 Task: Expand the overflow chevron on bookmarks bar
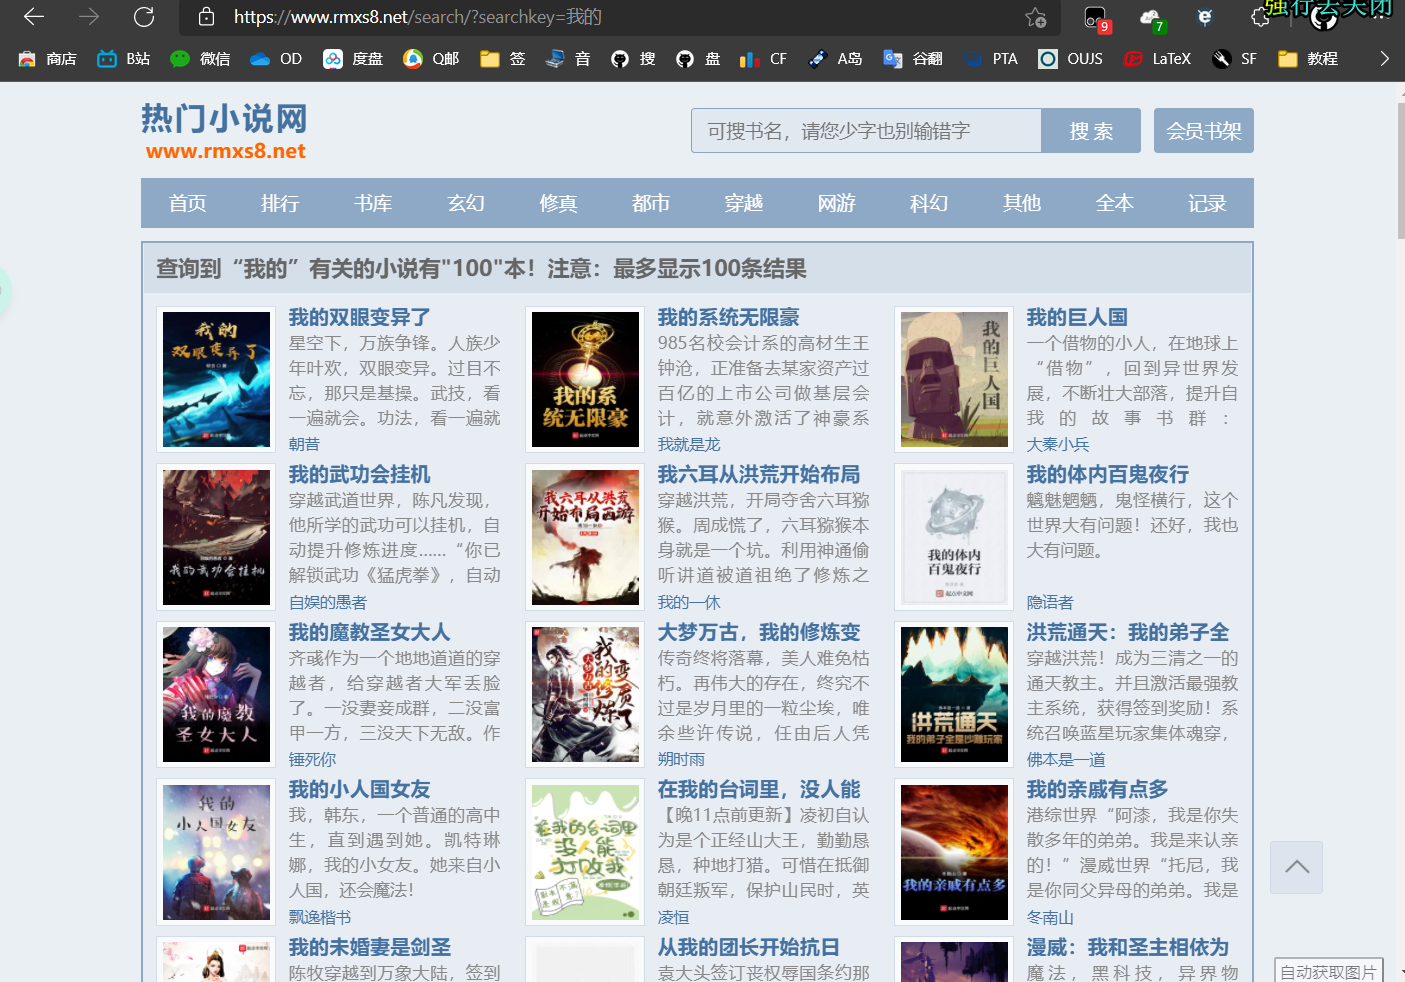coord(1385,58)
